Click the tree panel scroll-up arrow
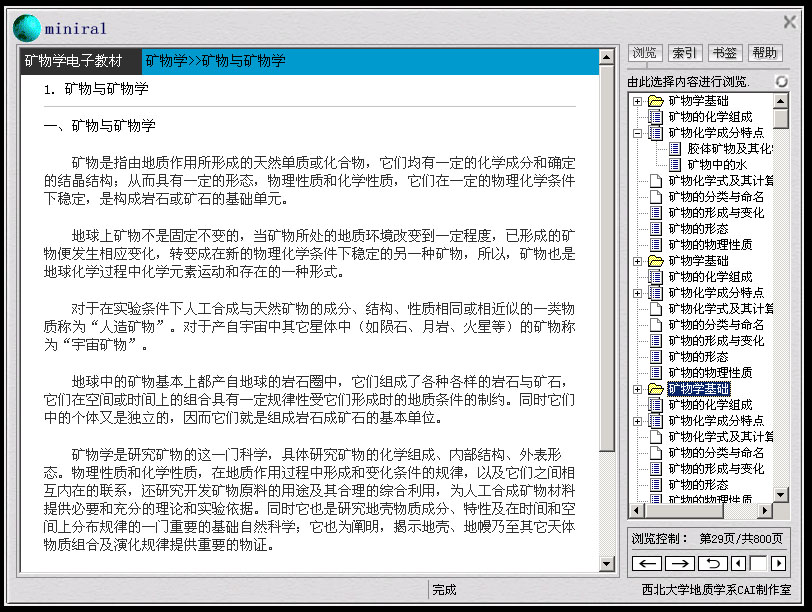812x612 pixels. (780, 100)
